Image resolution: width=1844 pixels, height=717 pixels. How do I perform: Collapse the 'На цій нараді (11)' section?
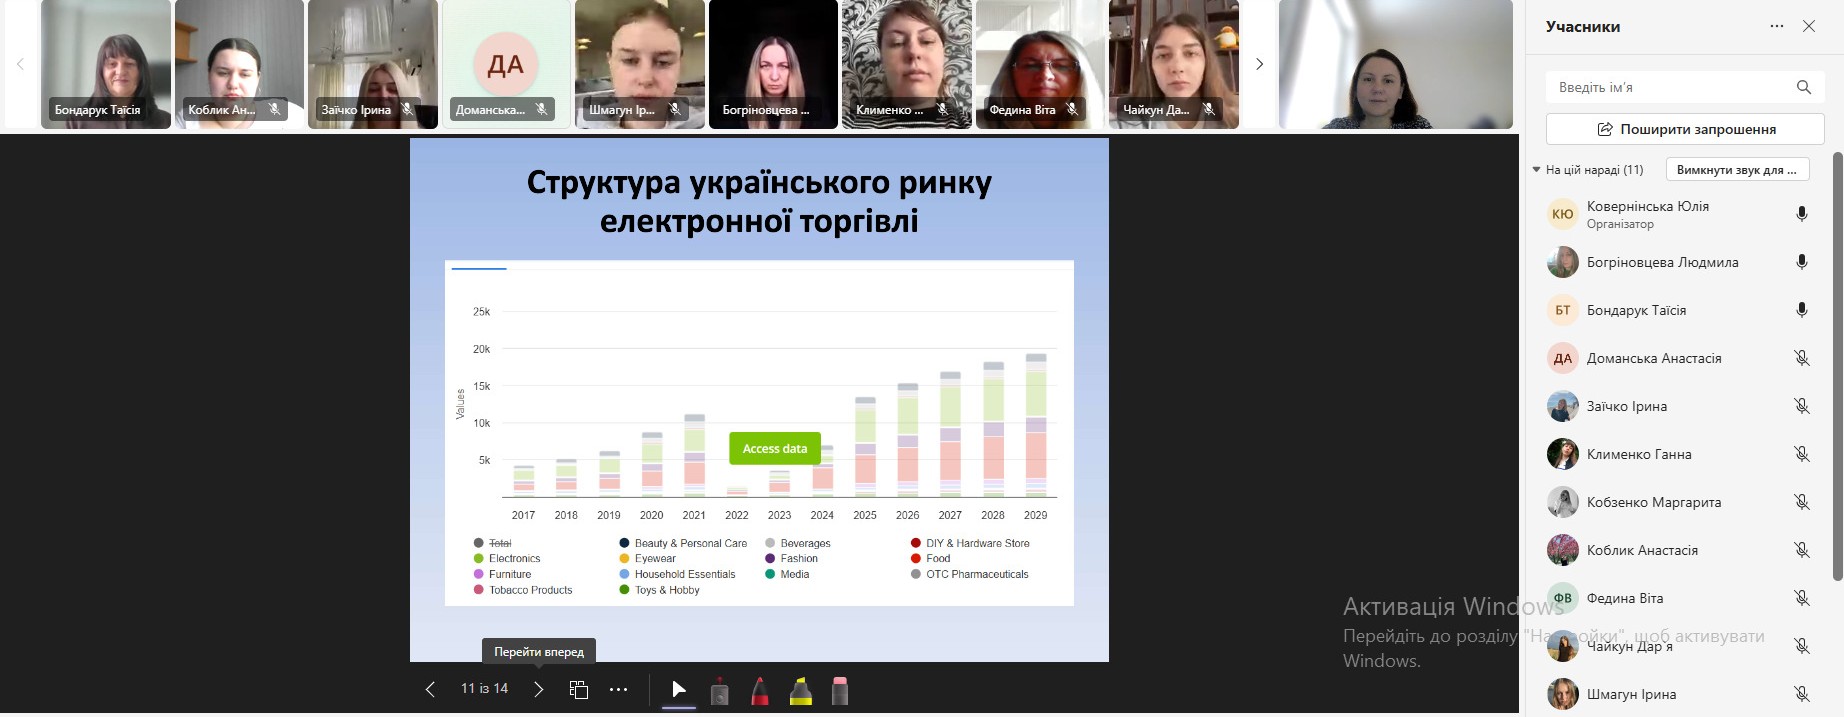click(1537, 170)
